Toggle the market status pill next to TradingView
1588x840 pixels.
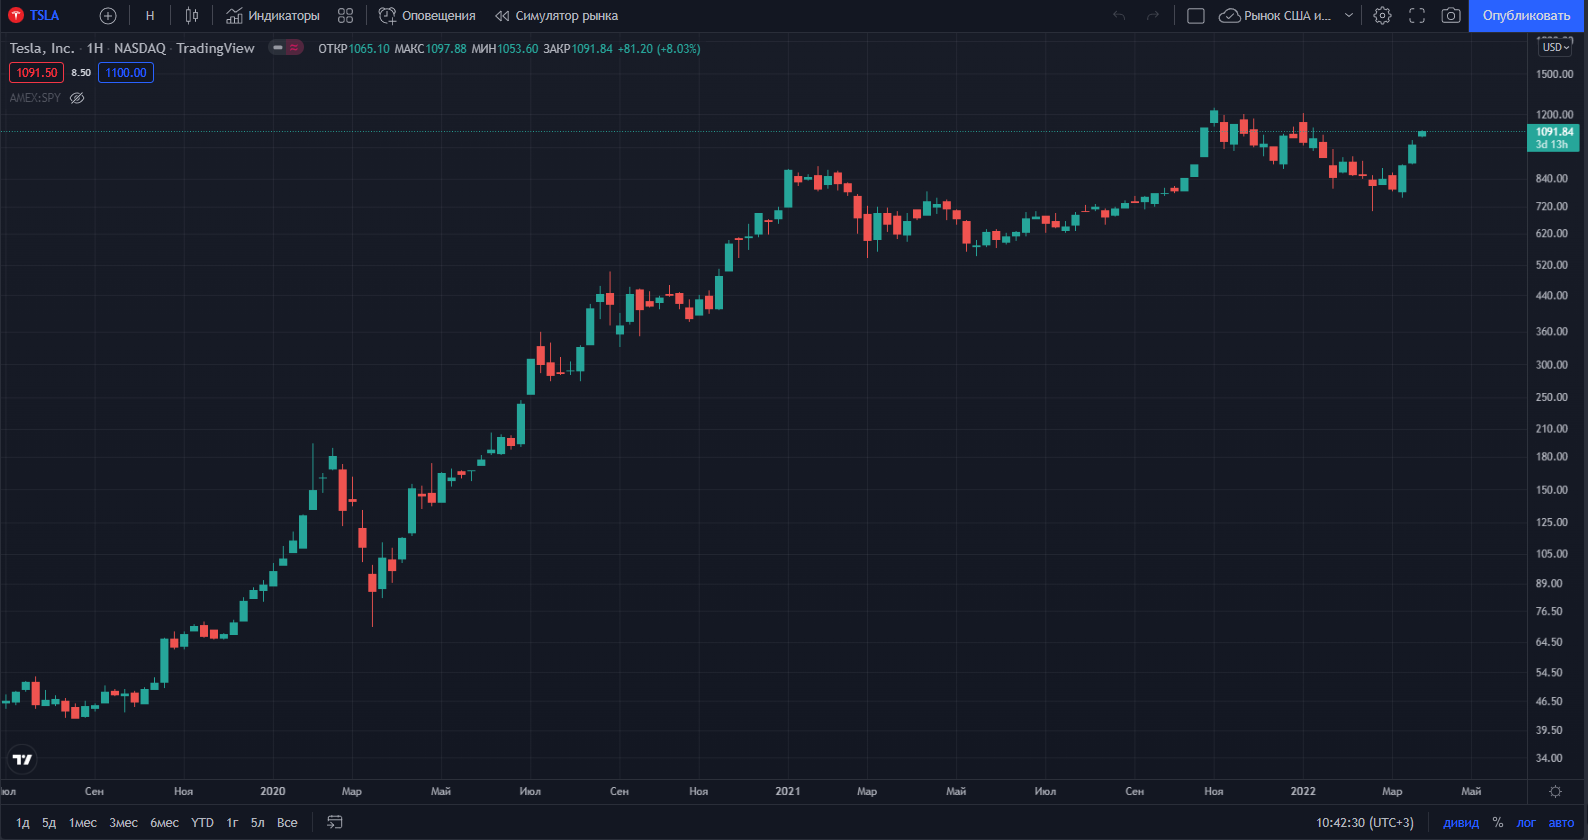point(286,48)
